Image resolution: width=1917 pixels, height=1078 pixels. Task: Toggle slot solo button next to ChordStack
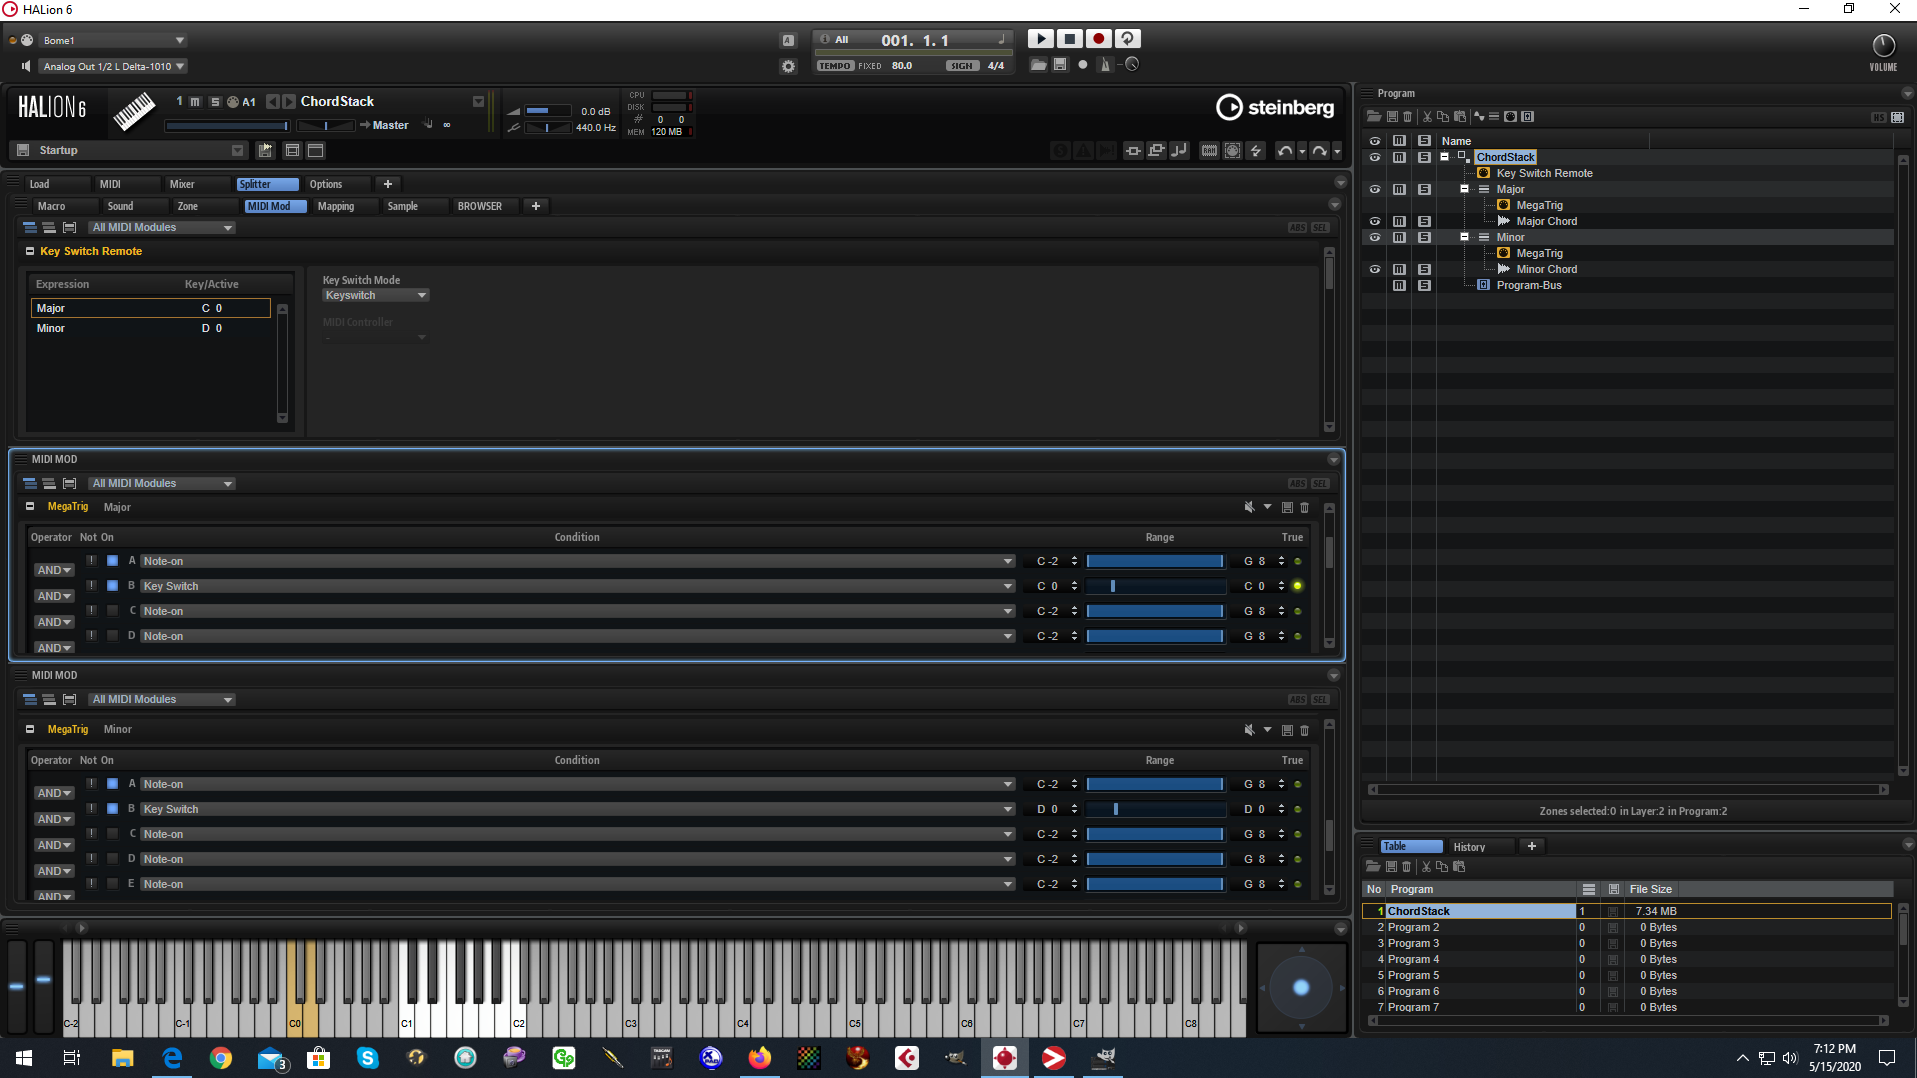point(214,101)
